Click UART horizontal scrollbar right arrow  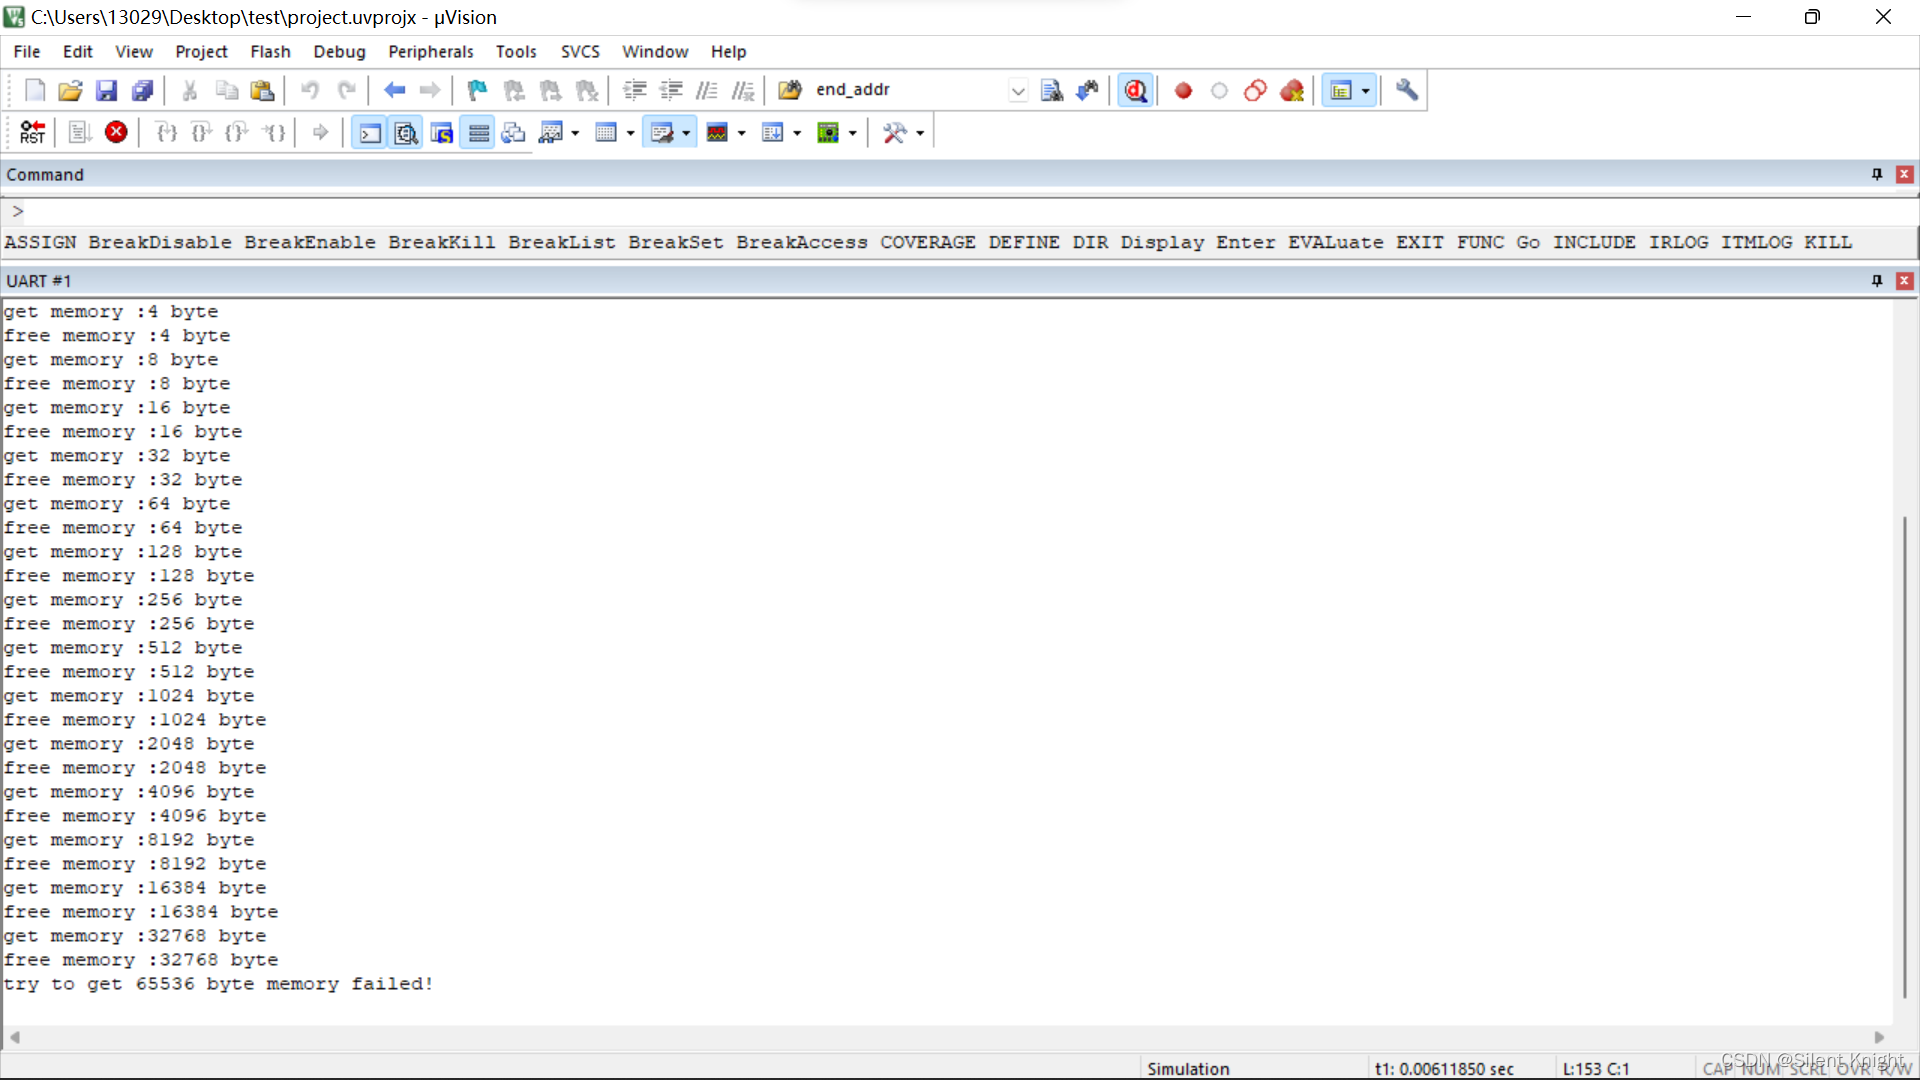click(1879, 1037)
